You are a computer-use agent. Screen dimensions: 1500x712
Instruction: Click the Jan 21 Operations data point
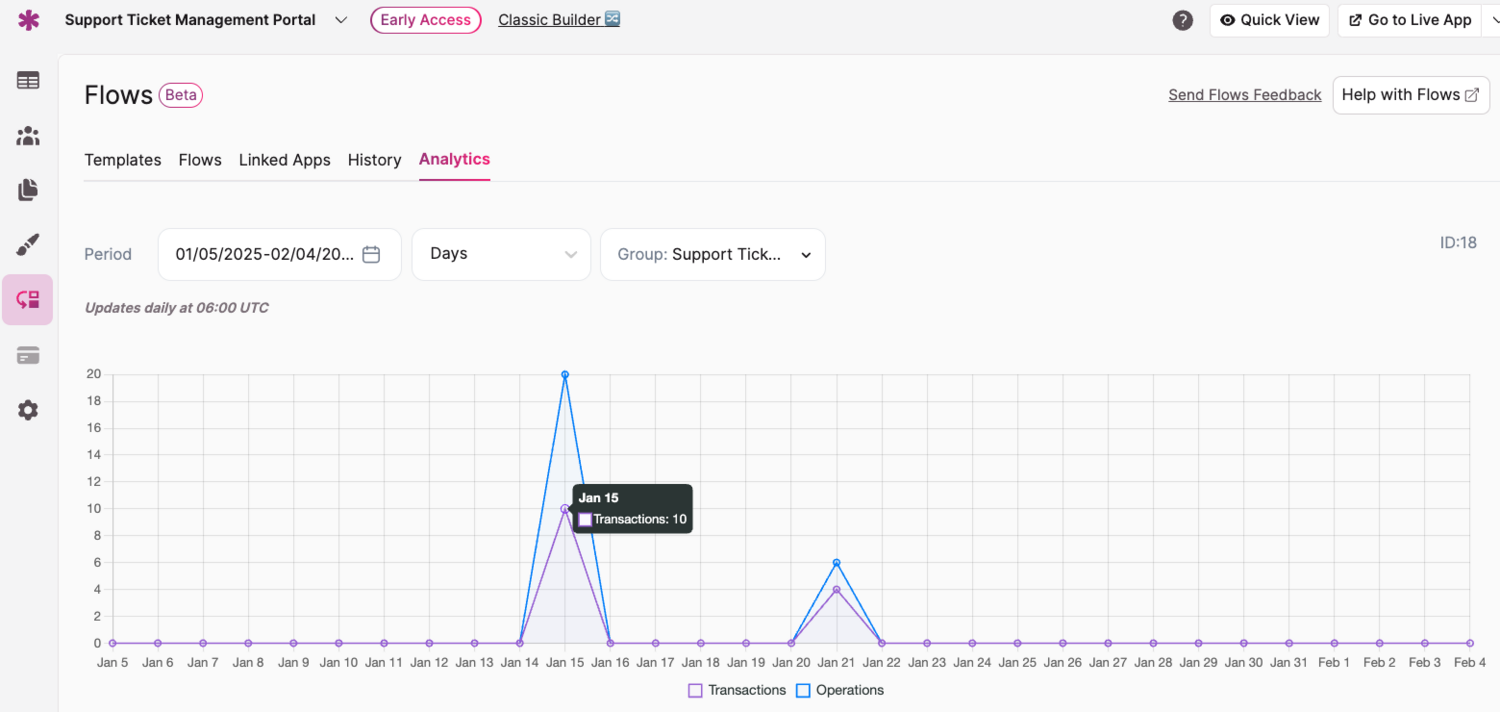[836, 563]
